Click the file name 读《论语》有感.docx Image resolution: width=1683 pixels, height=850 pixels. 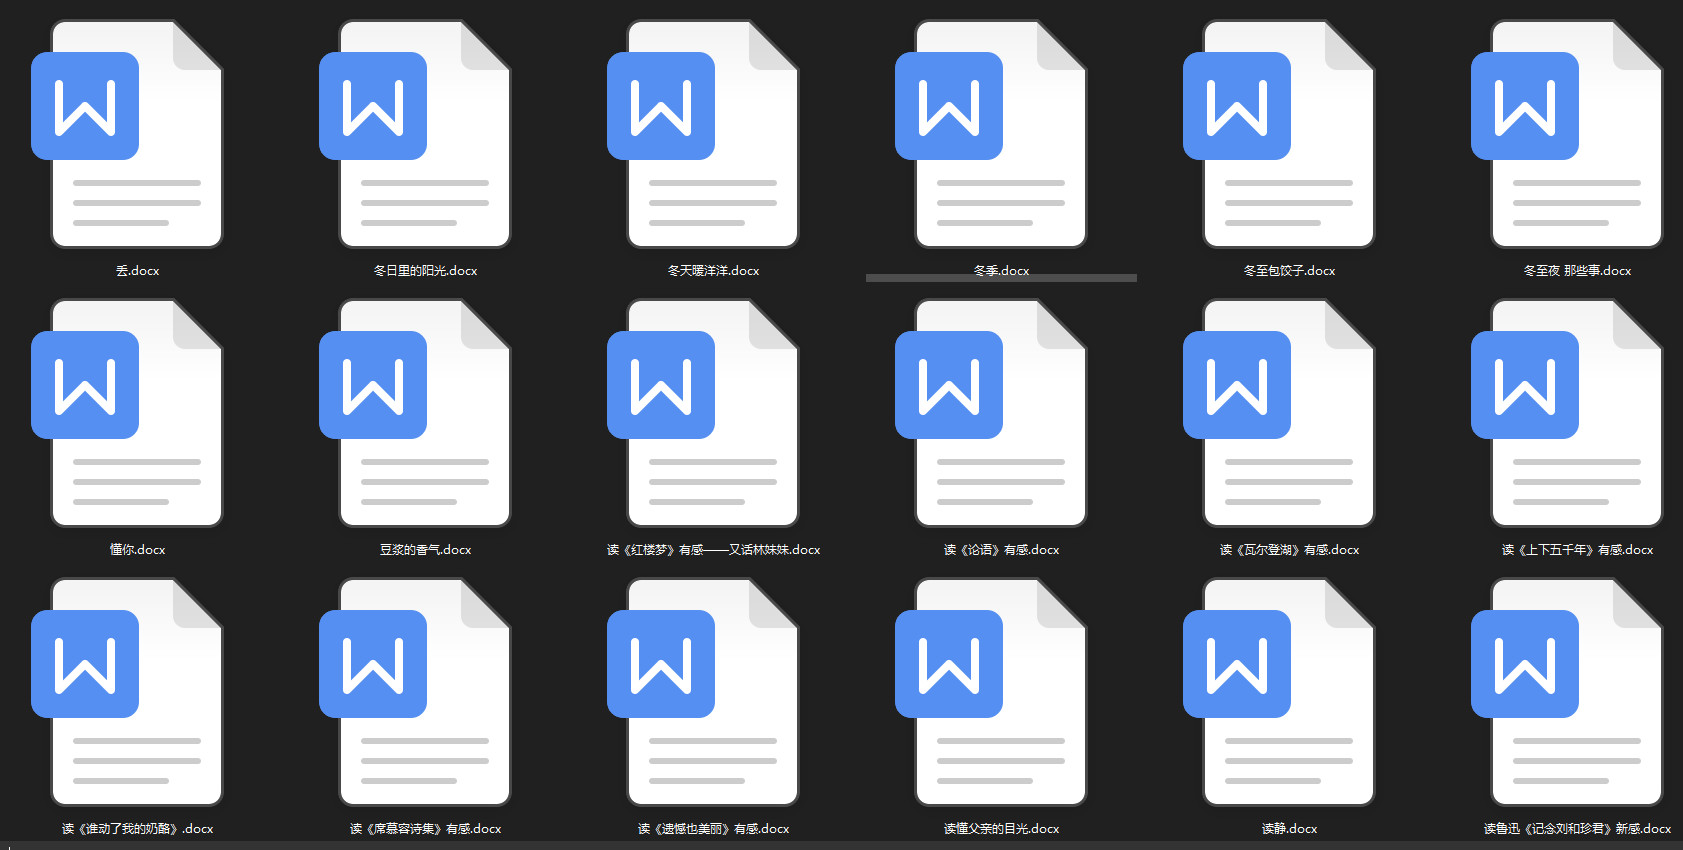pos(1002,549)
